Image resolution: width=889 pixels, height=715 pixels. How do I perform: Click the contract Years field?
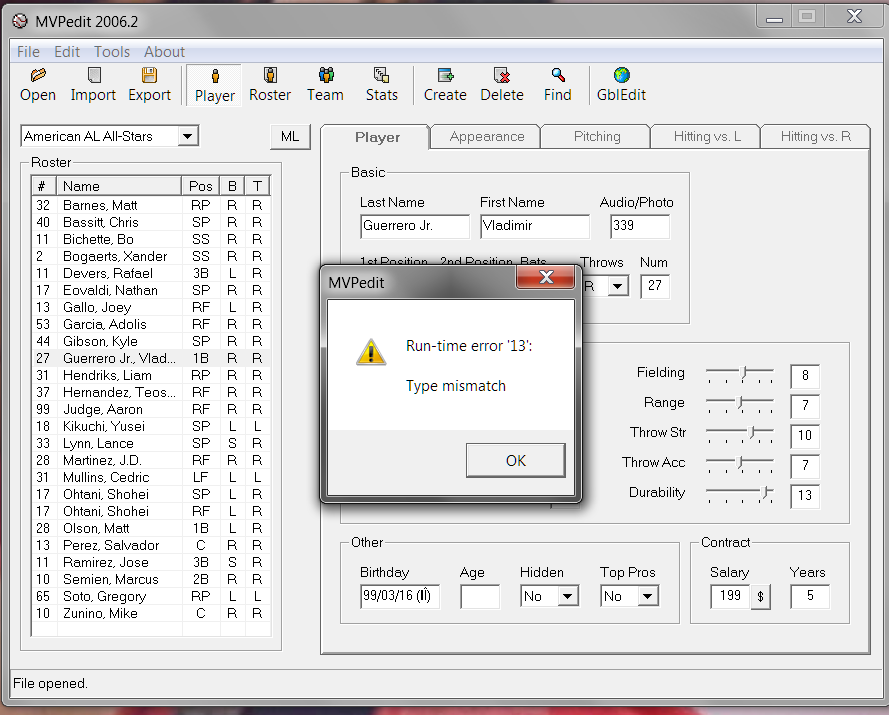[810, 596]
